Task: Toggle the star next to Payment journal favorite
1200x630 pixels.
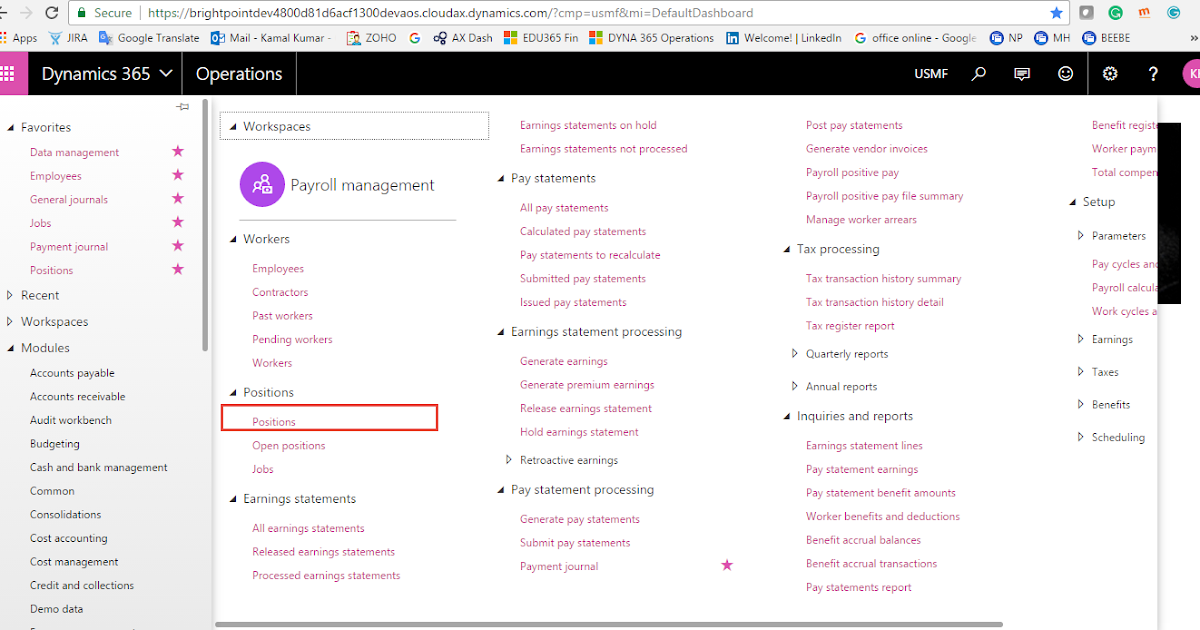Action: pos(177,246)
